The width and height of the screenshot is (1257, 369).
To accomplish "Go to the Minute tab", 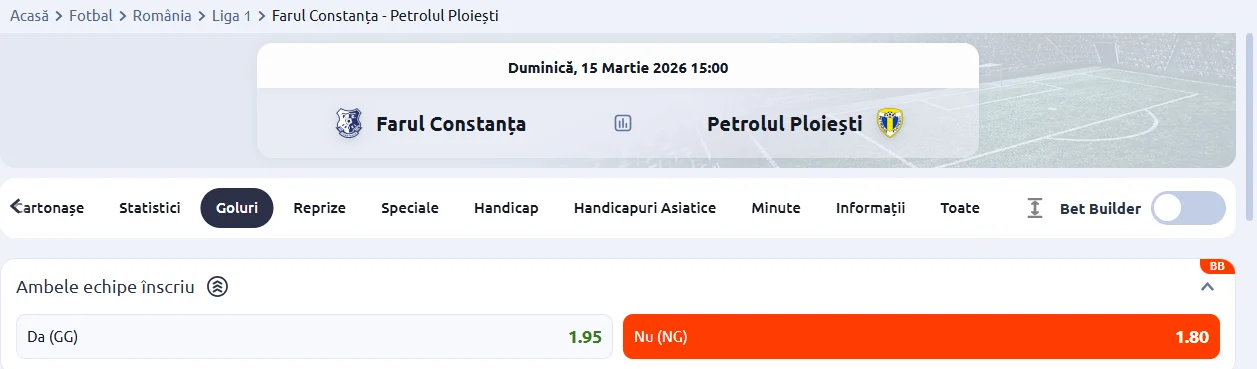I will (x=776, y=208).
